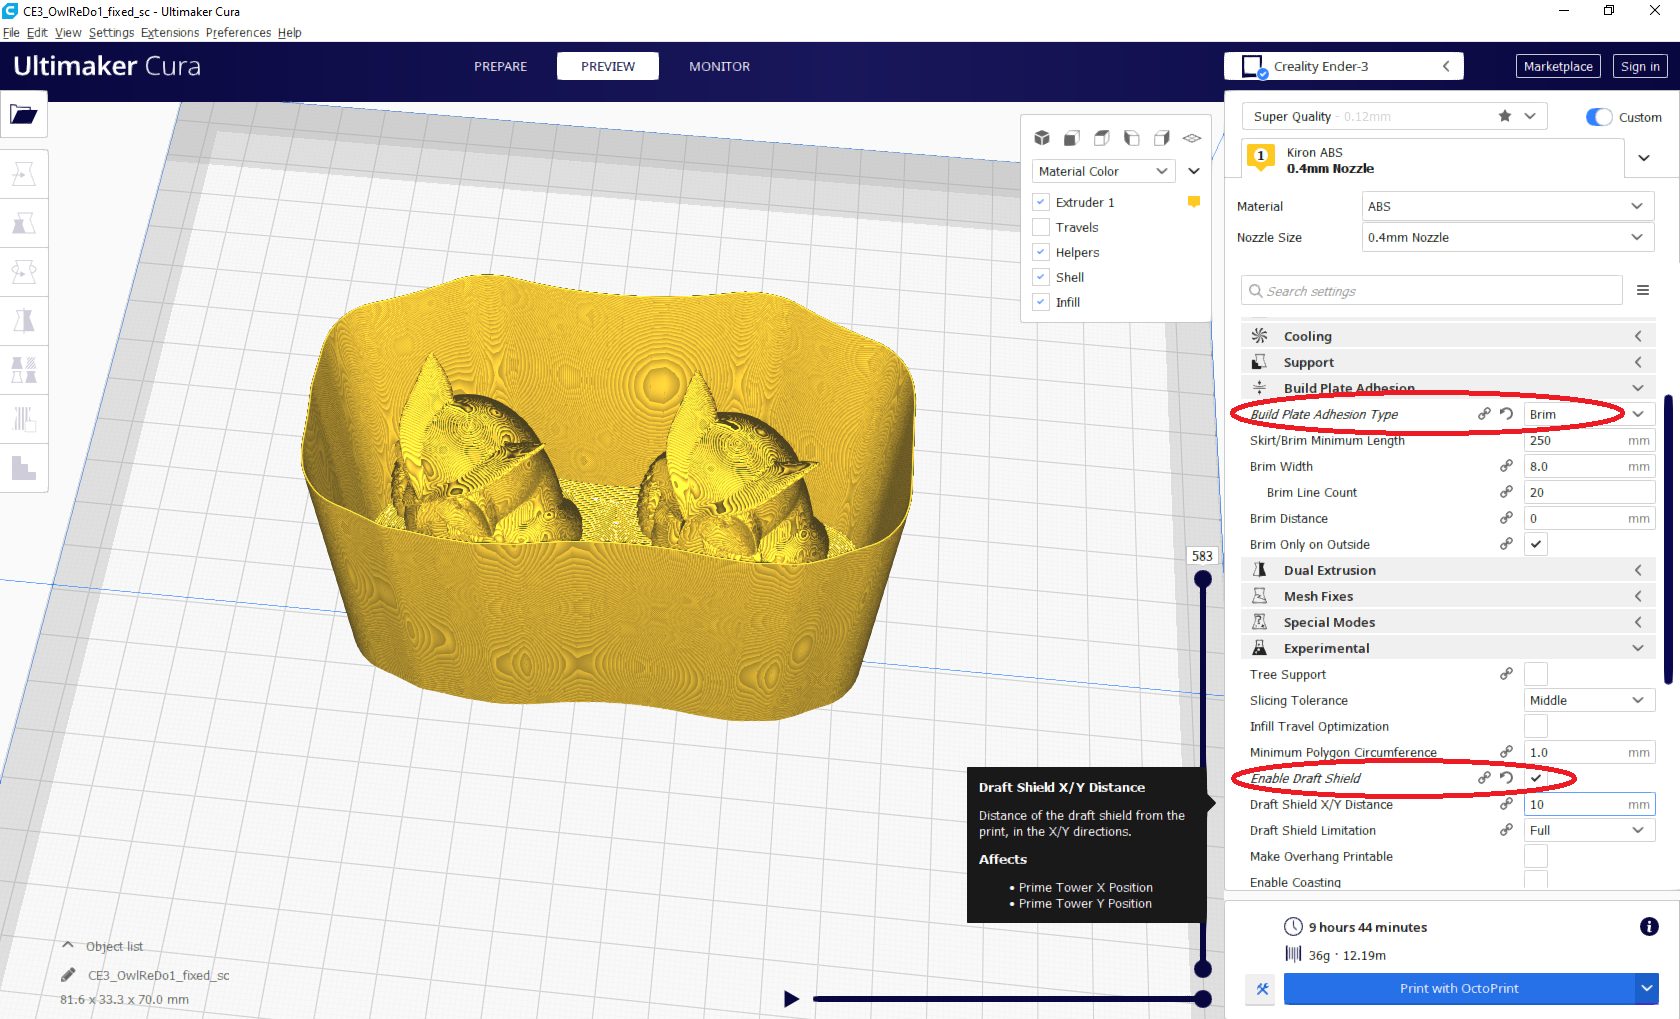
Task: Open output device options arrow beside Print
Action: [1647, 989]
